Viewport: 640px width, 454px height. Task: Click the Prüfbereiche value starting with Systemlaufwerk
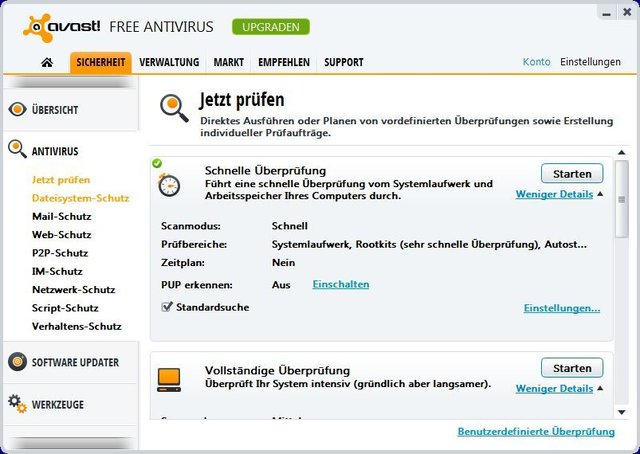(x=429, y=245)
